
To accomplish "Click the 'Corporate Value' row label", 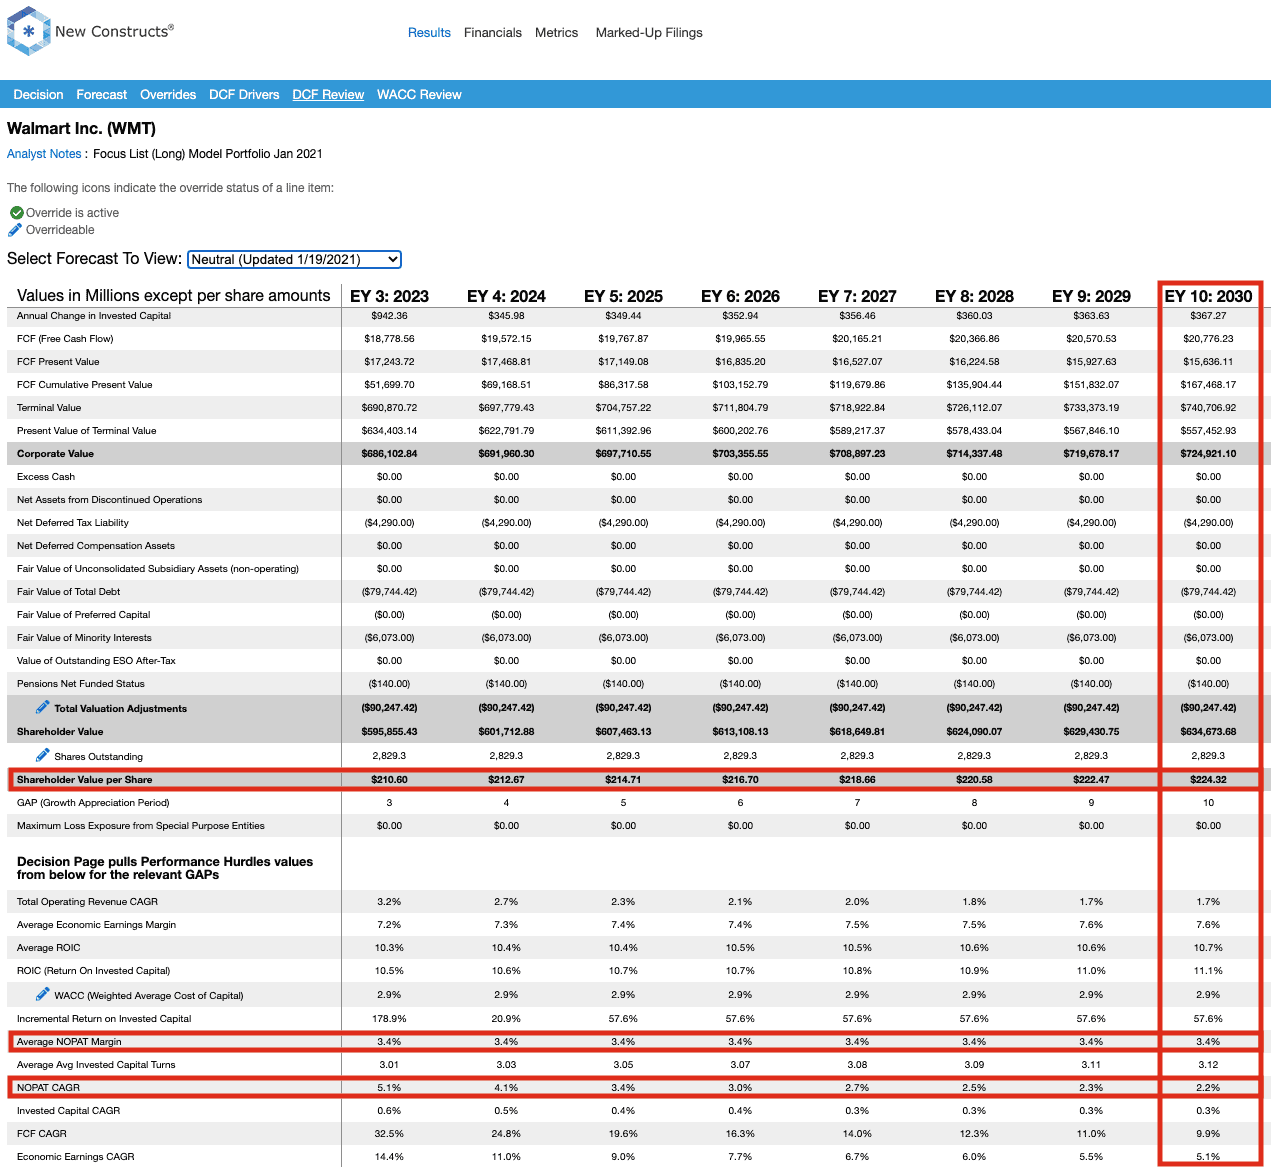I will coord(55,454).
